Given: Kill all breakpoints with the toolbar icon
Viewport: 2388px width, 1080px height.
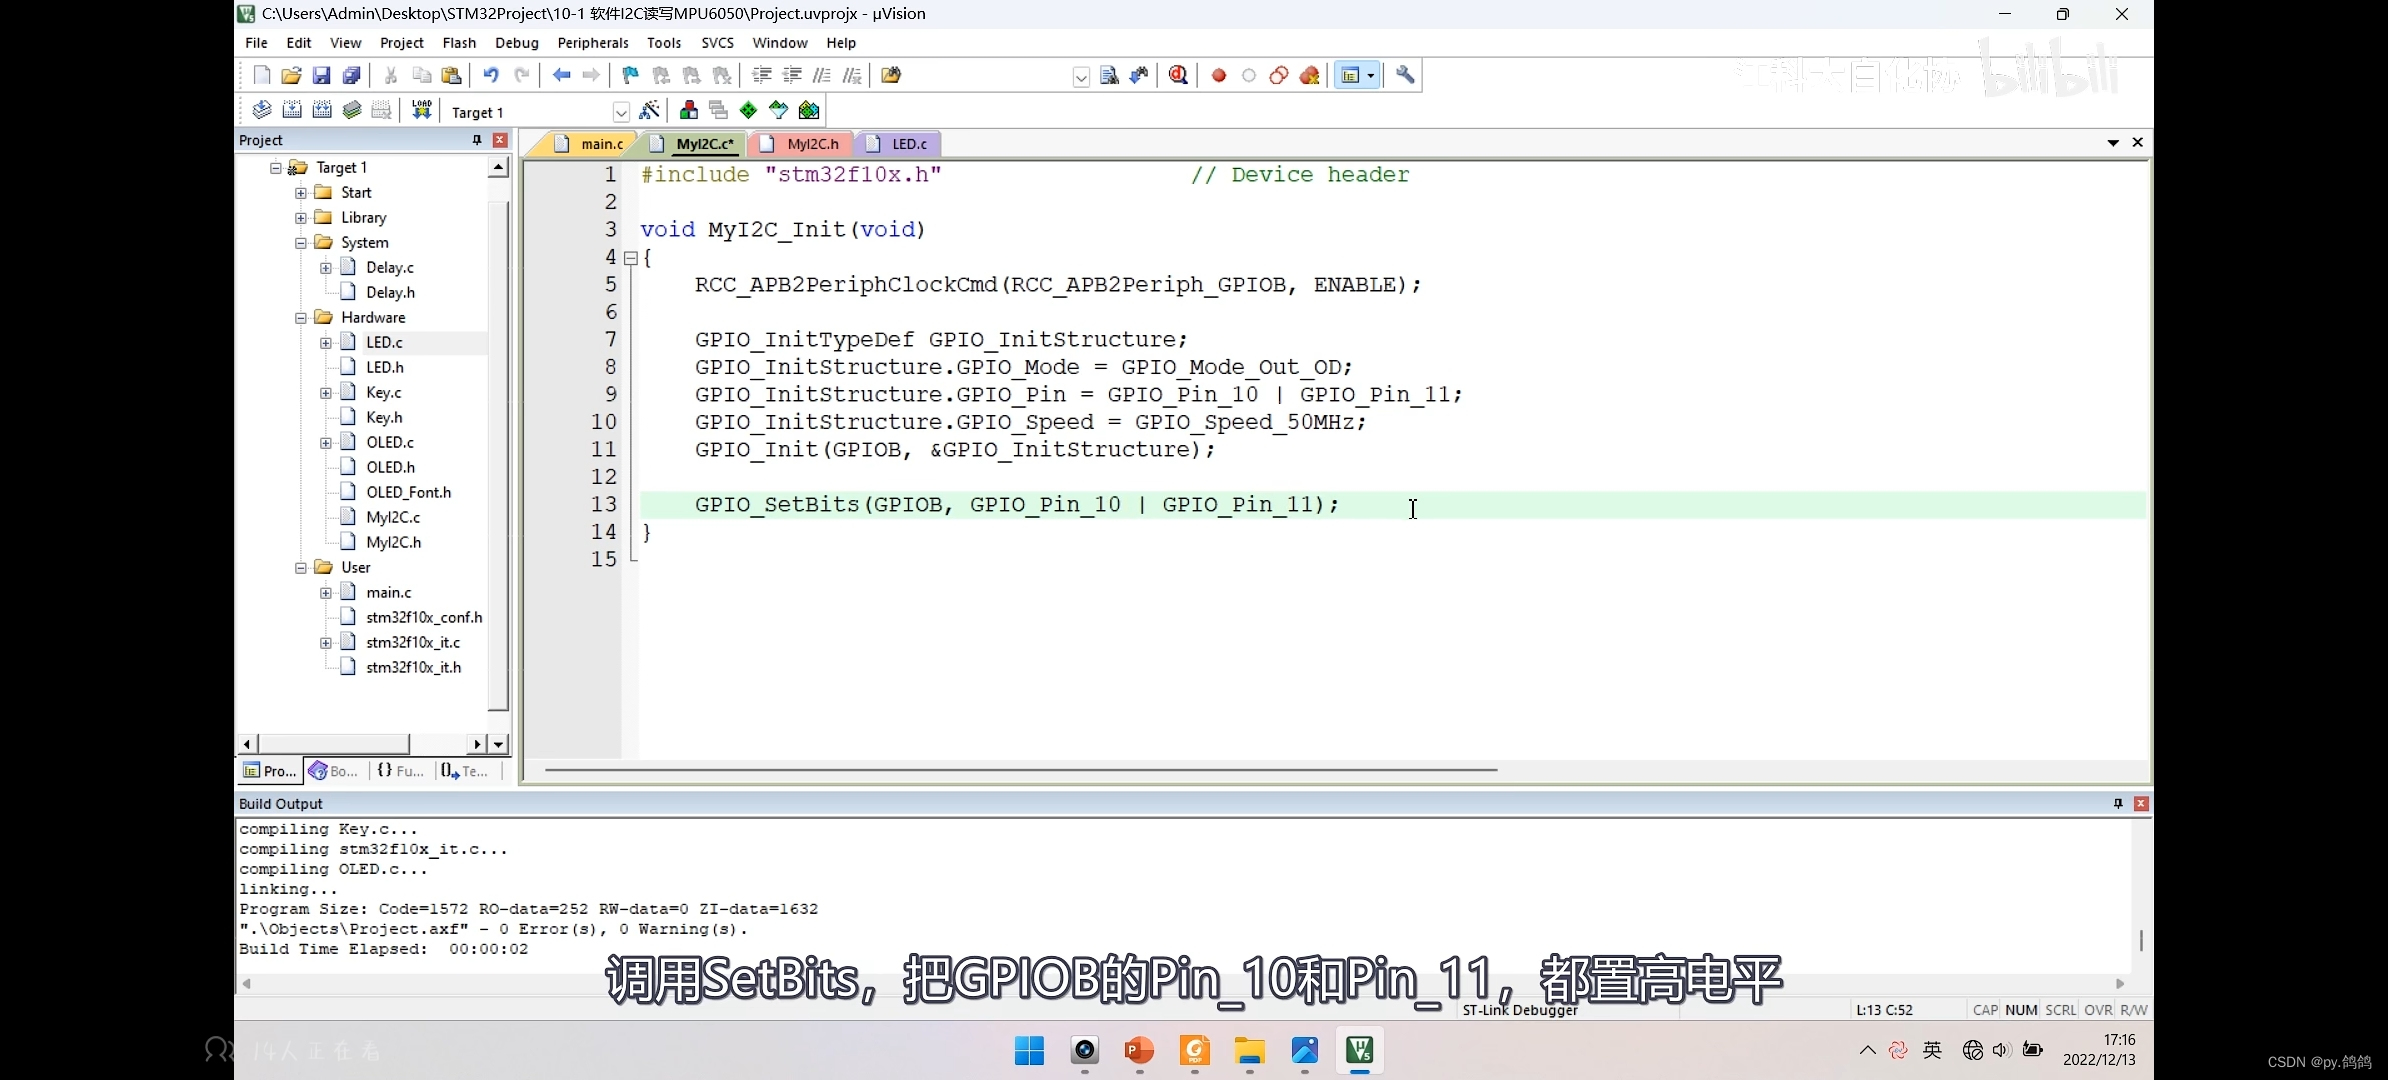Looking at the screenshot, I should [x=1309, y=75].
